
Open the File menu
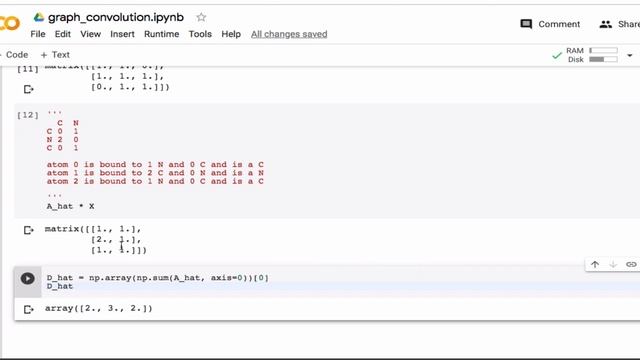pyautogui.click(x=38, y=34)
